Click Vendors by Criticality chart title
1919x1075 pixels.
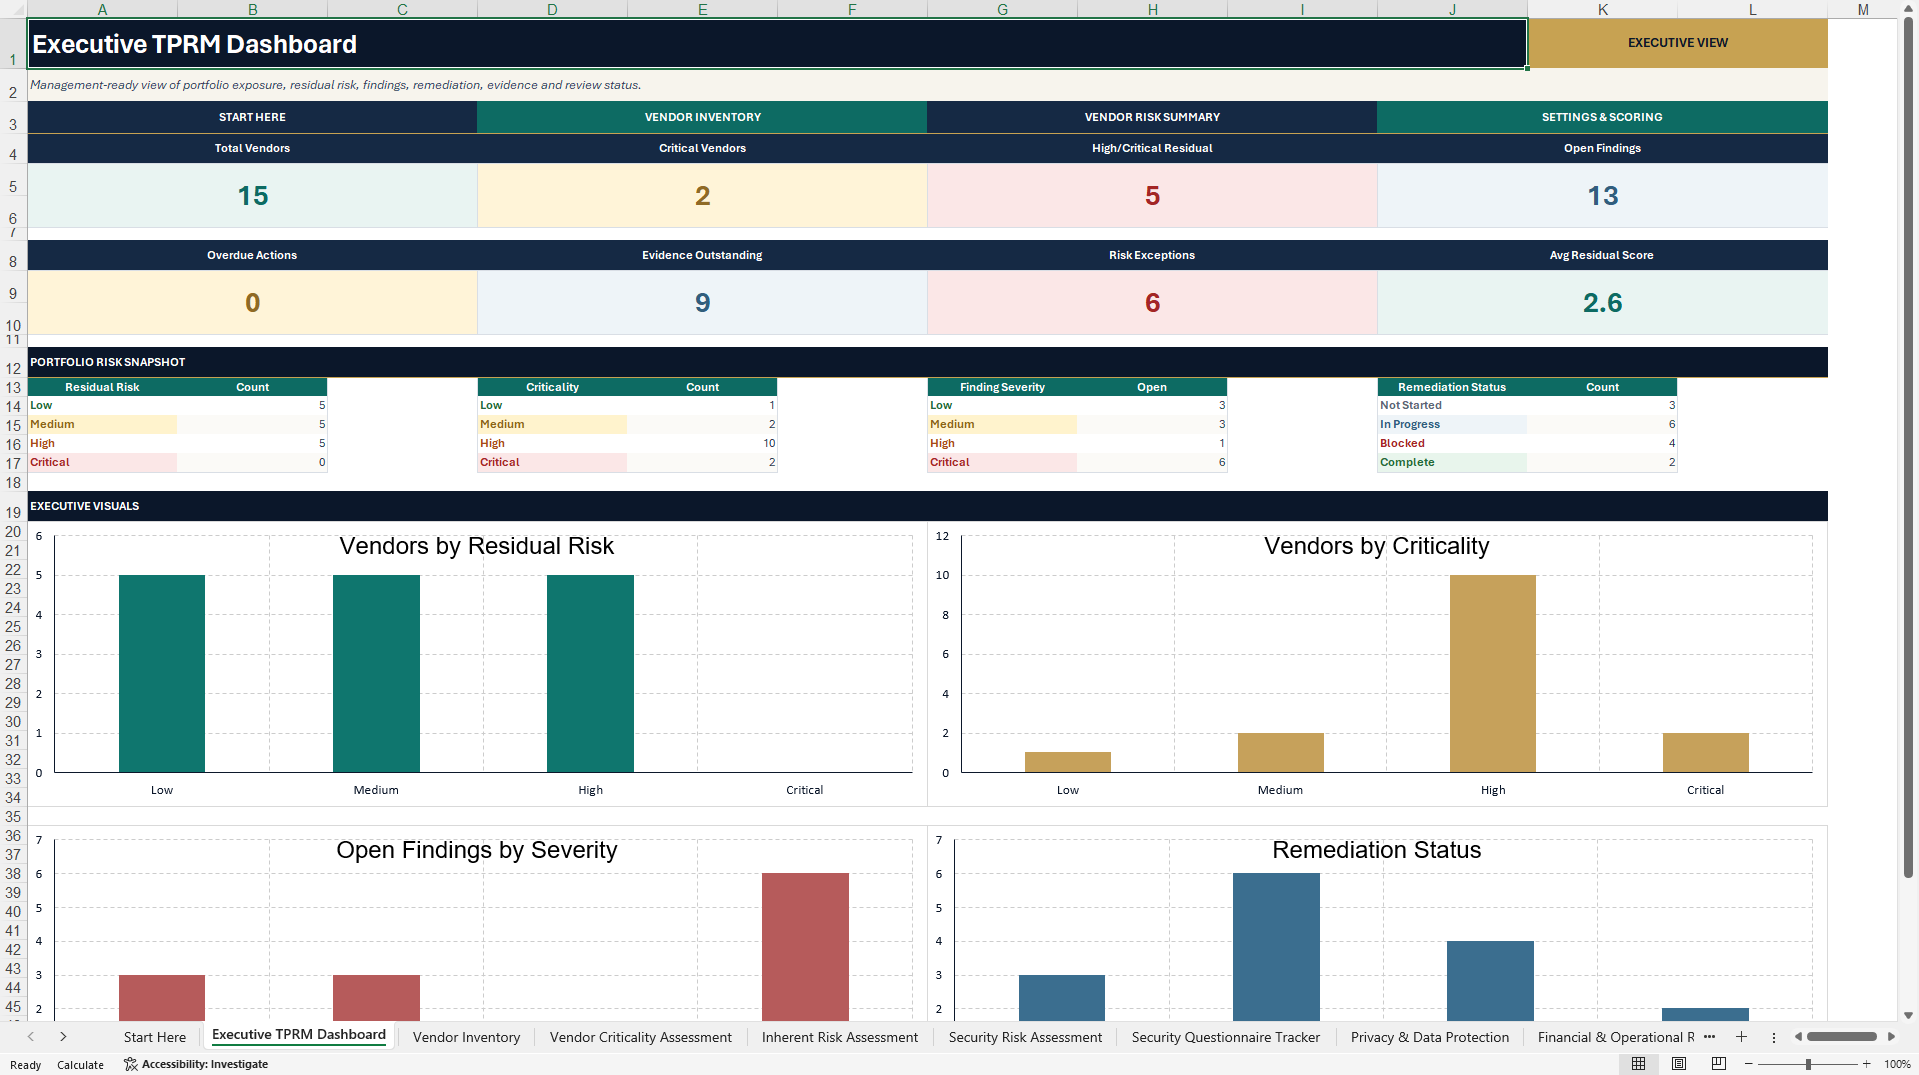pyautogui.click(x=1376, y=546)
